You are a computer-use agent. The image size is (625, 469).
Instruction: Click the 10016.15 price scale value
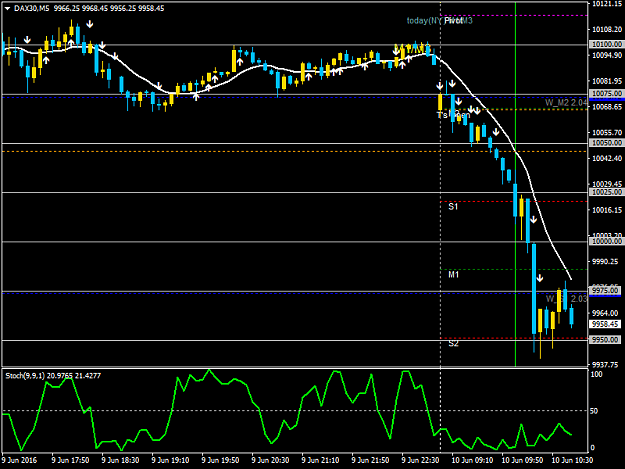point(607,210)
